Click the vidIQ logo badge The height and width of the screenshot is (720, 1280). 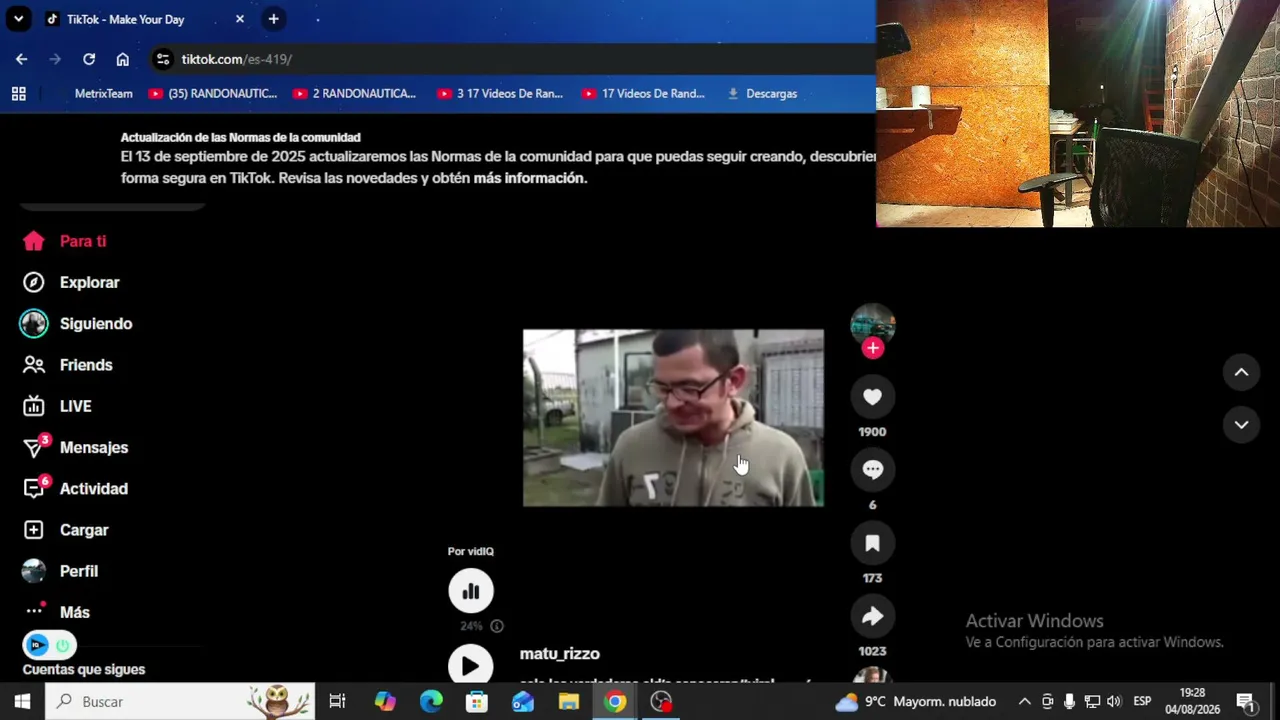pyautogui.click(x=37, y=645)
